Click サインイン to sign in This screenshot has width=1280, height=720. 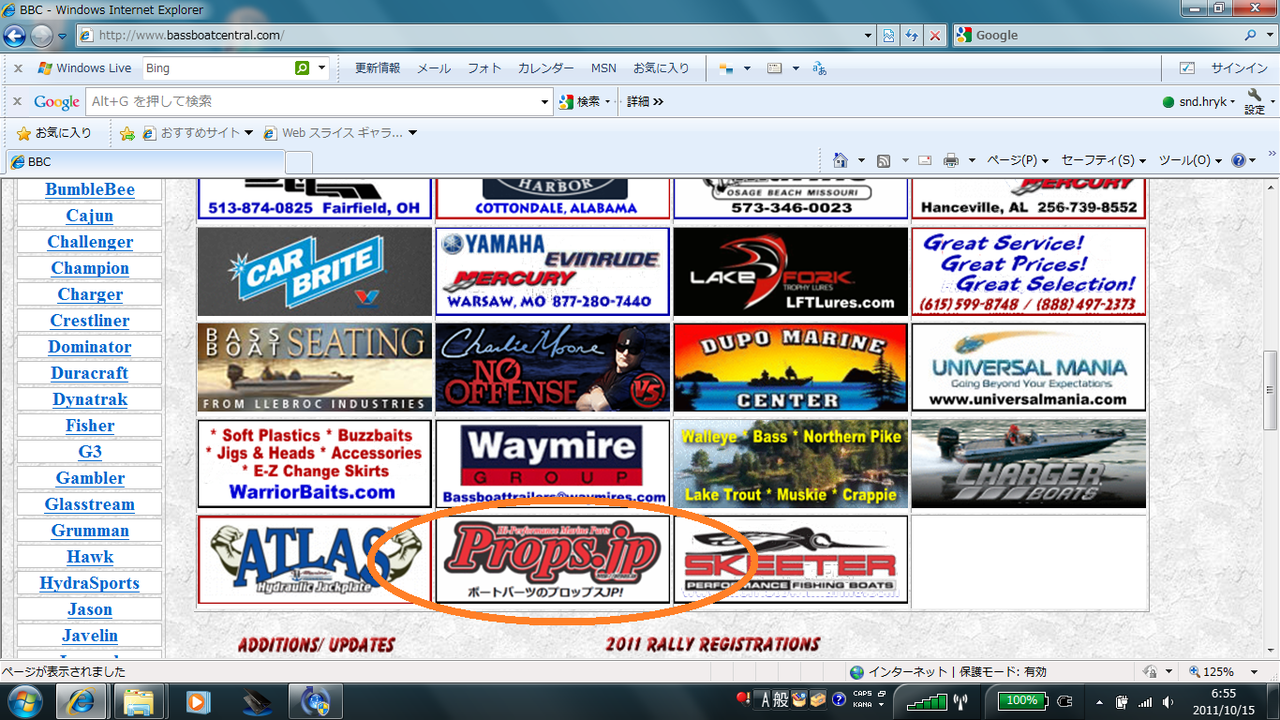pyautogui.click(x=1240, y=68)
